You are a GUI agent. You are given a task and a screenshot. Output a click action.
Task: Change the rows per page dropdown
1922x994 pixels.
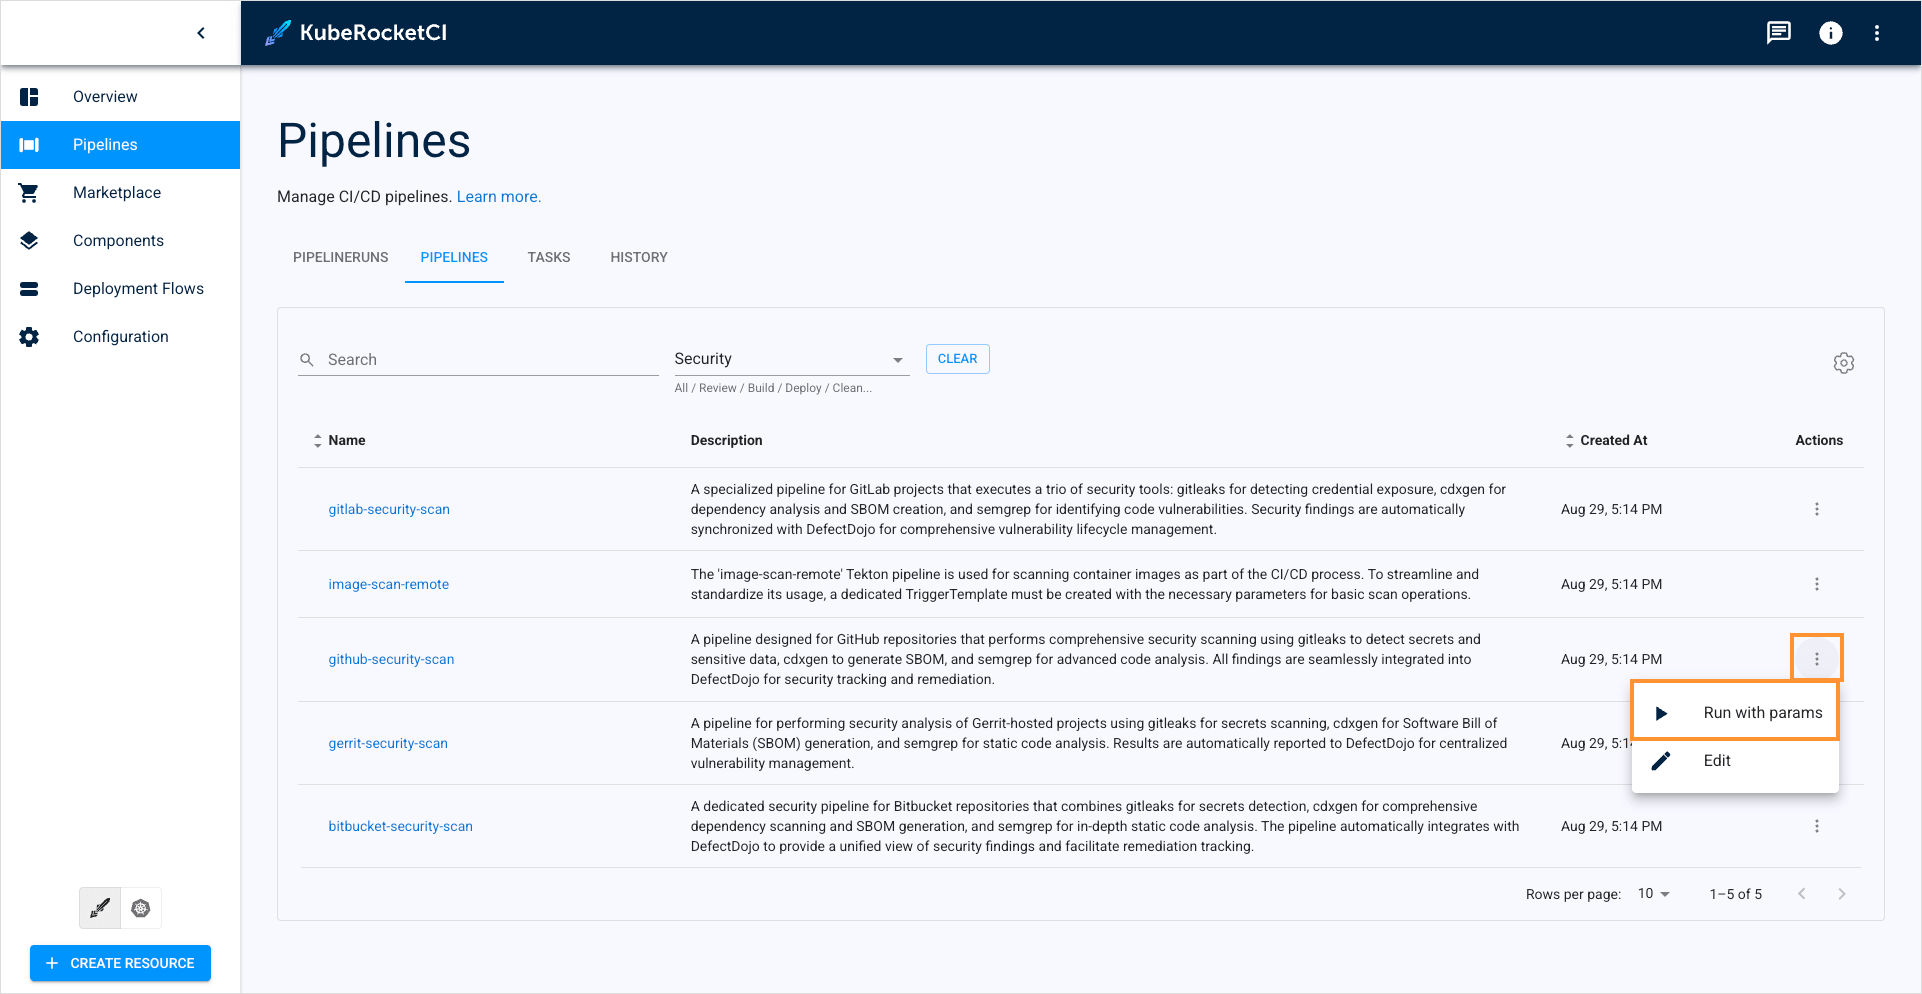coord(1653,894)
